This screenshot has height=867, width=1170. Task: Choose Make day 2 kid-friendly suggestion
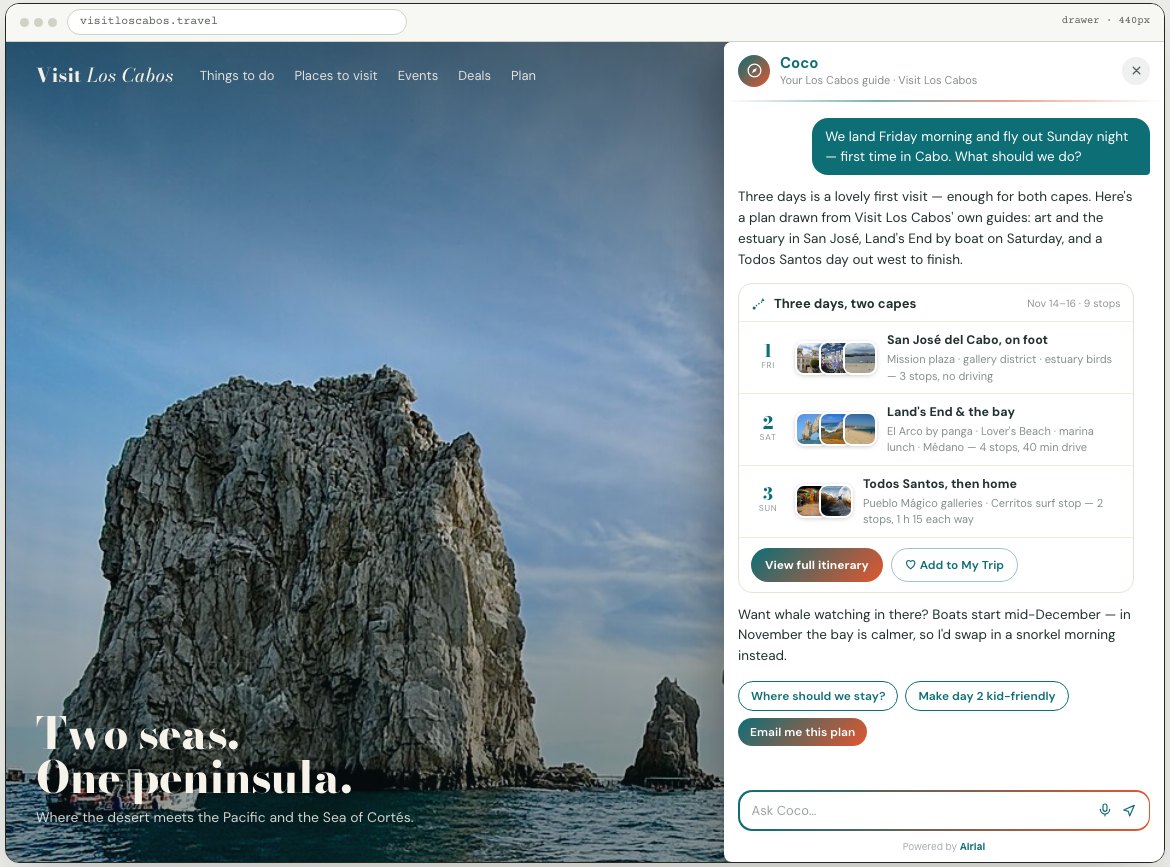pyautogui.click(x=986, y=696)
